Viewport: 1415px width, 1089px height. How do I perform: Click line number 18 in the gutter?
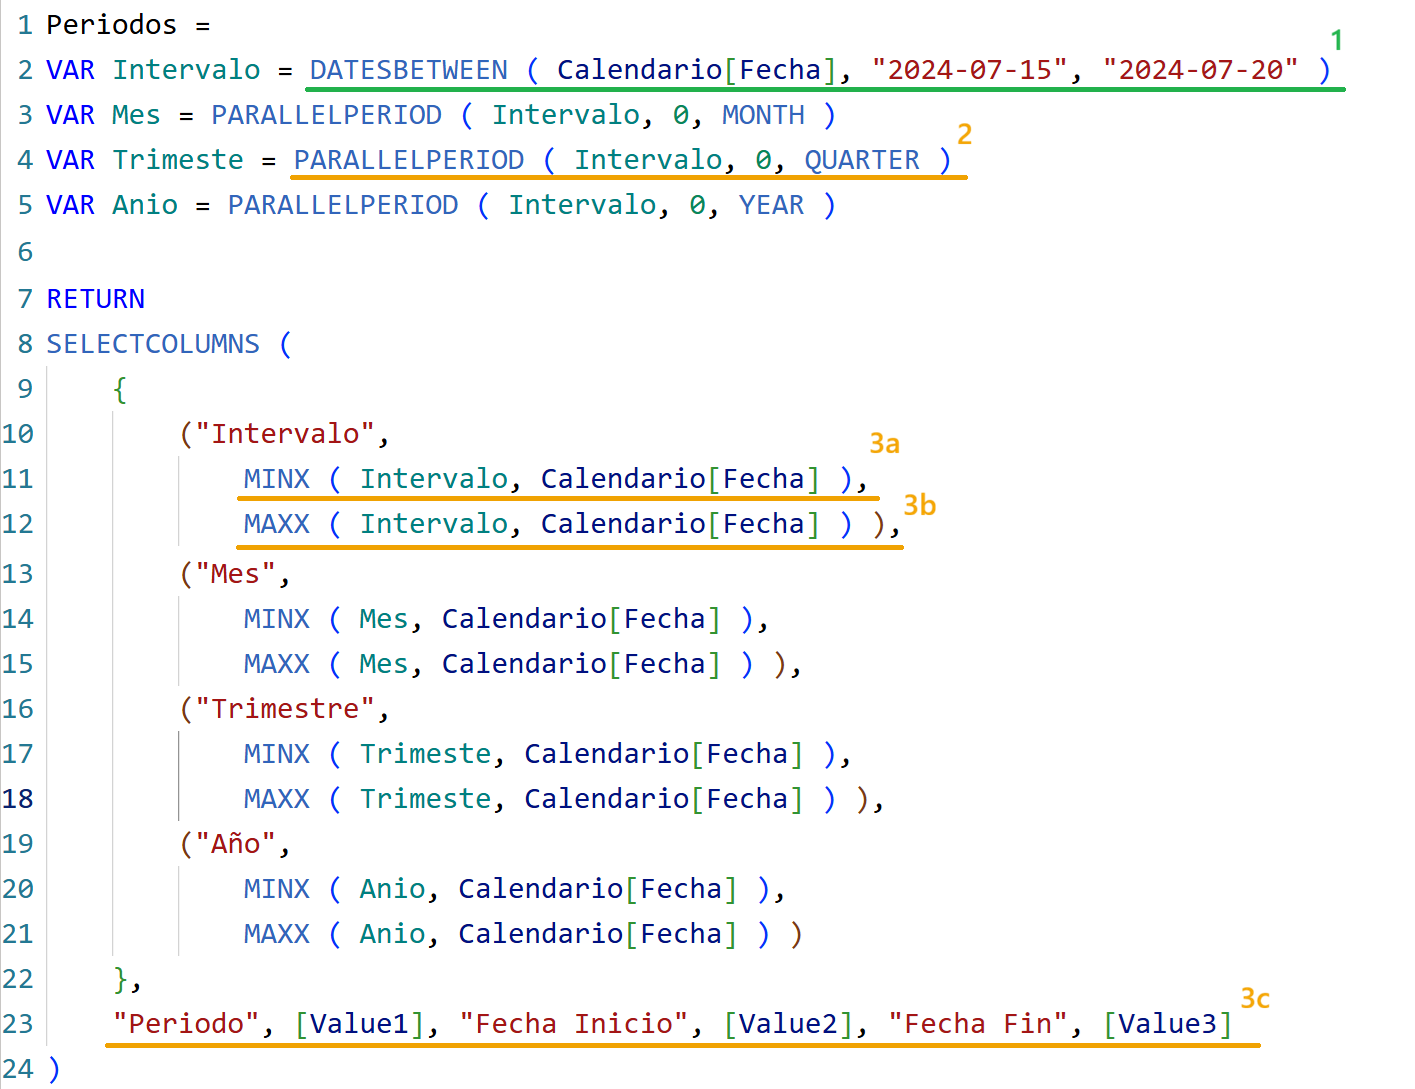[18, 799]
